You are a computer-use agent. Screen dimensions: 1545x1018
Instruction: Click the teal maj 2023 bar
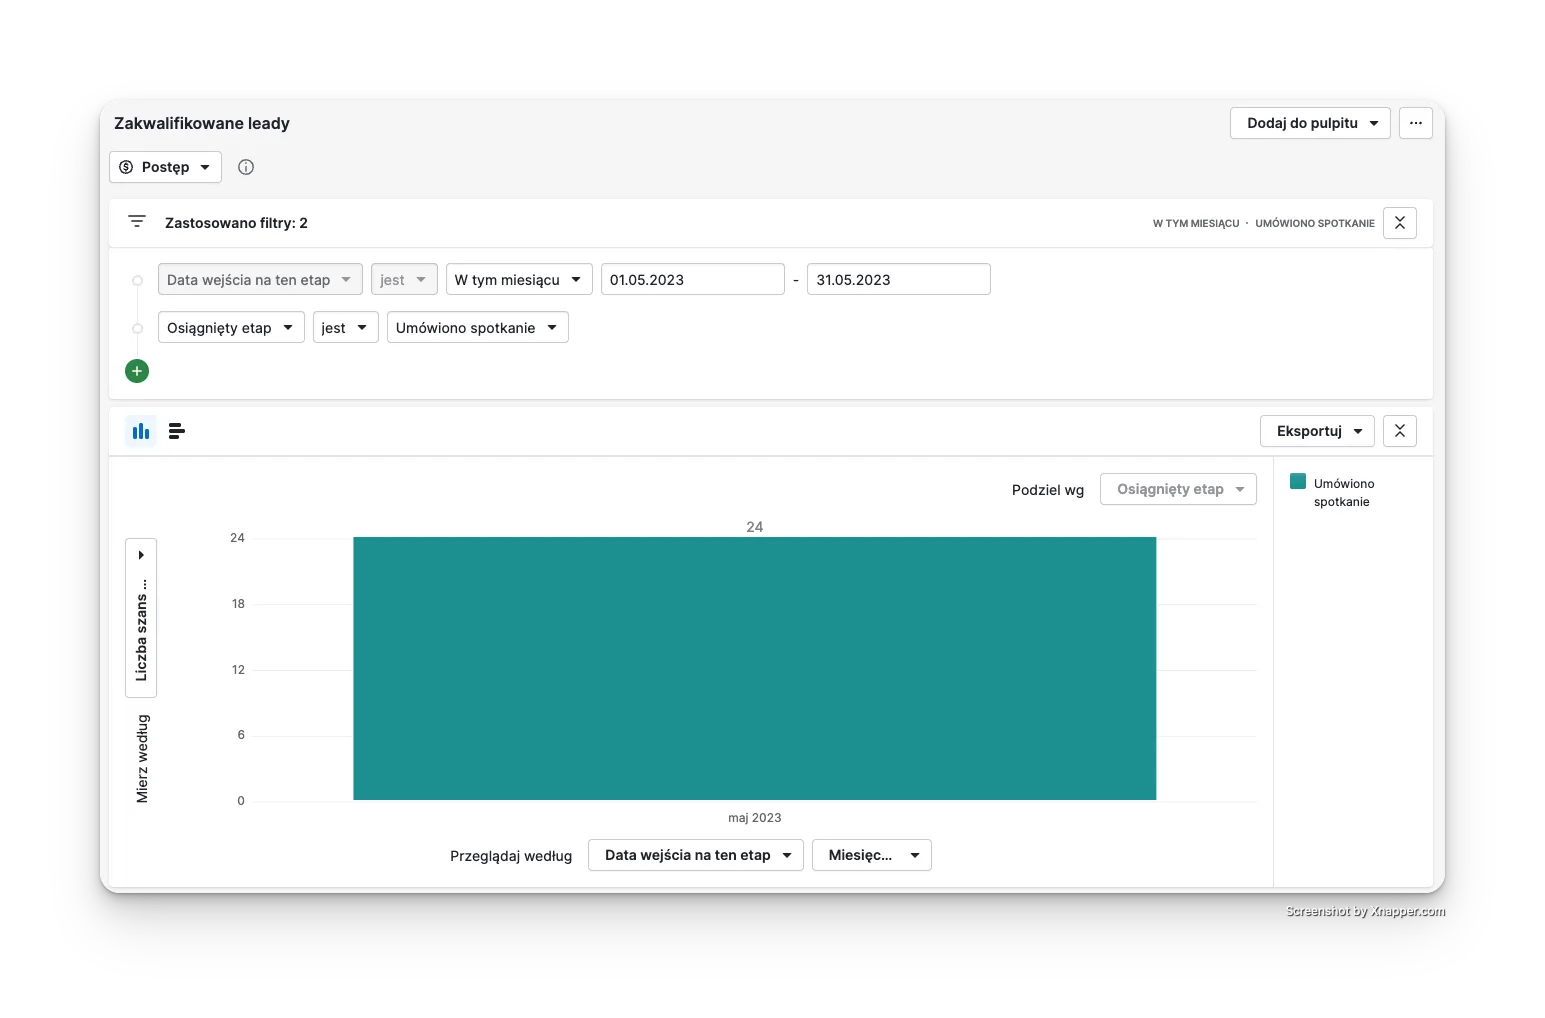755,668
